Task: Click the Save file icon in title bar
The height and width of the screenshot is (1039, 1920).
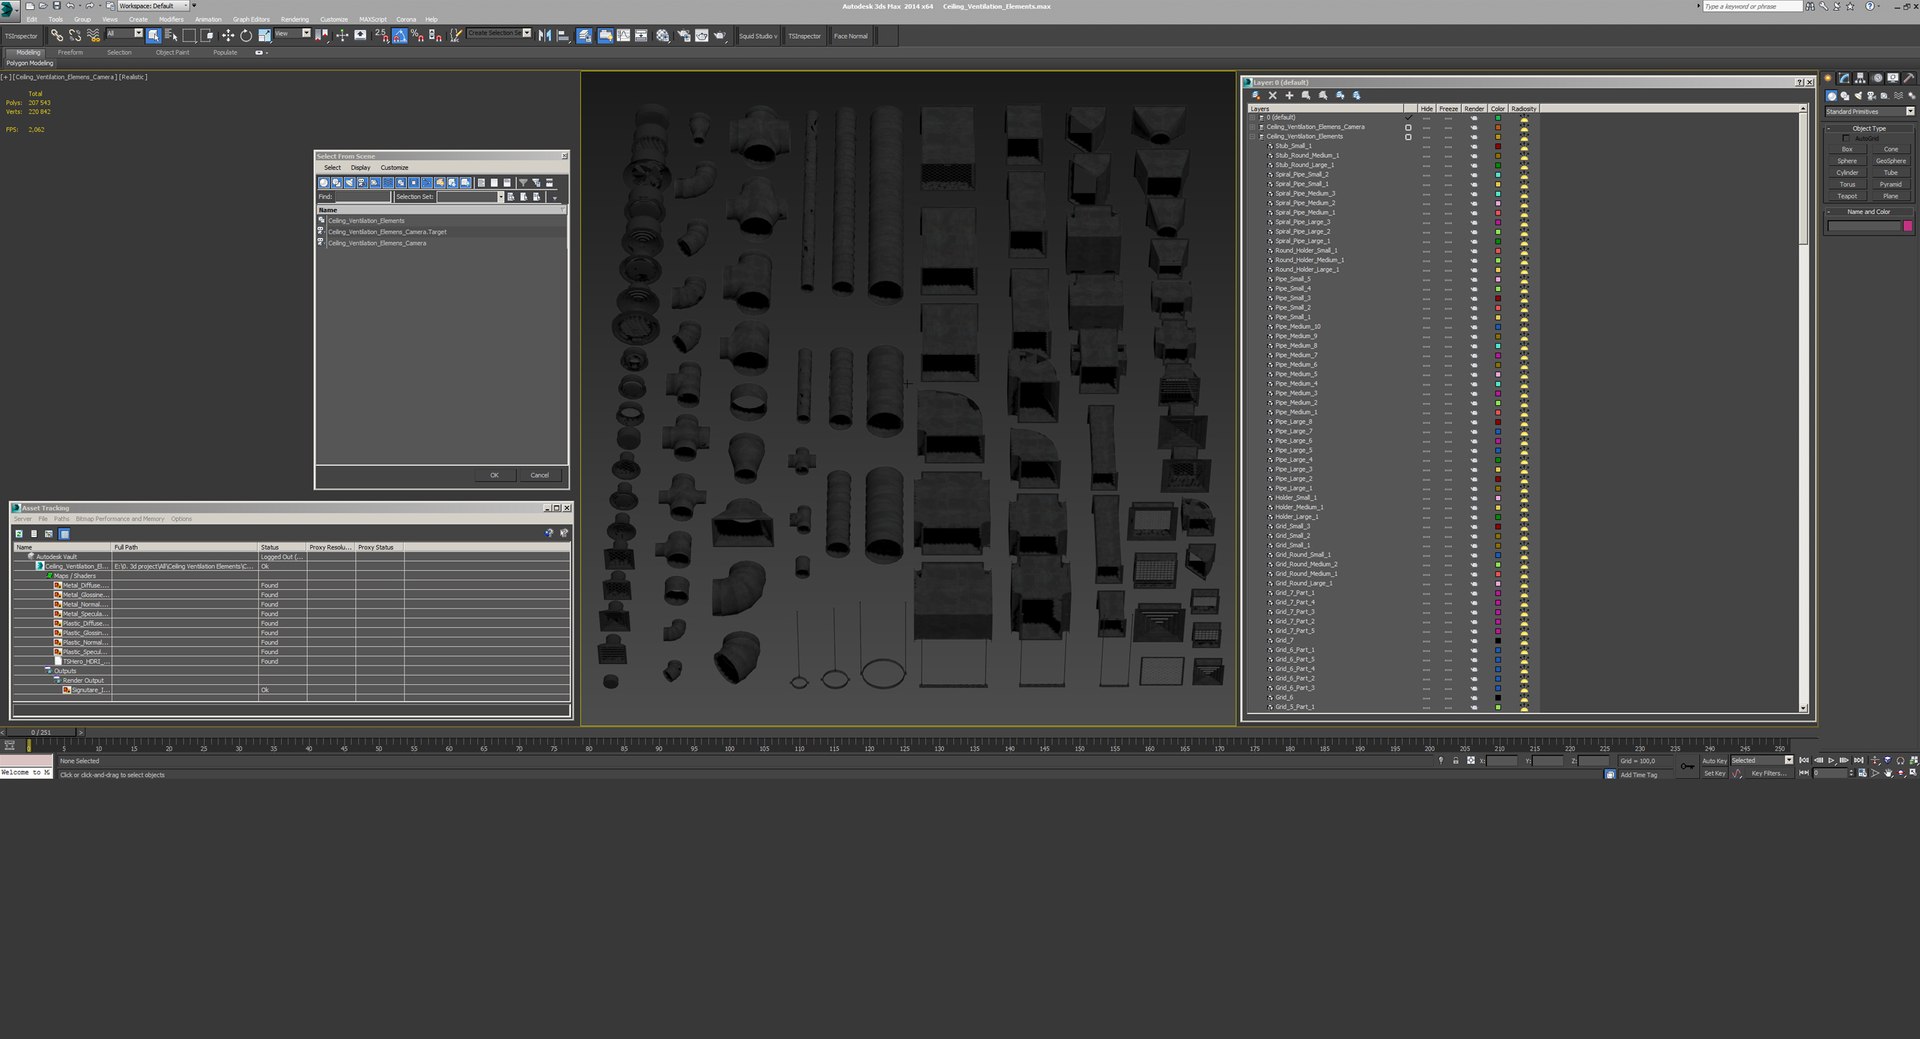Action: pyautogui.click(x=56, y=6)
